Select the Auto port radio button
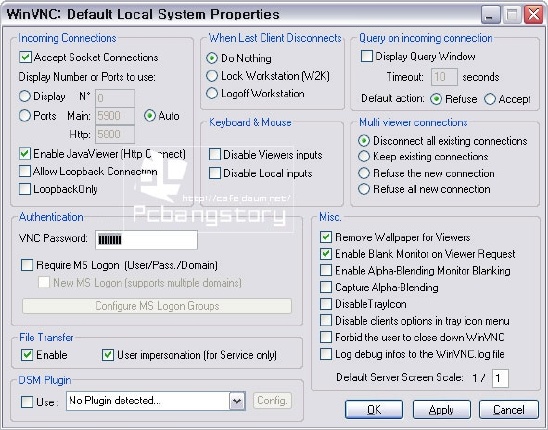The width and height of the screenshot is (548, 430). click(150, 116)
